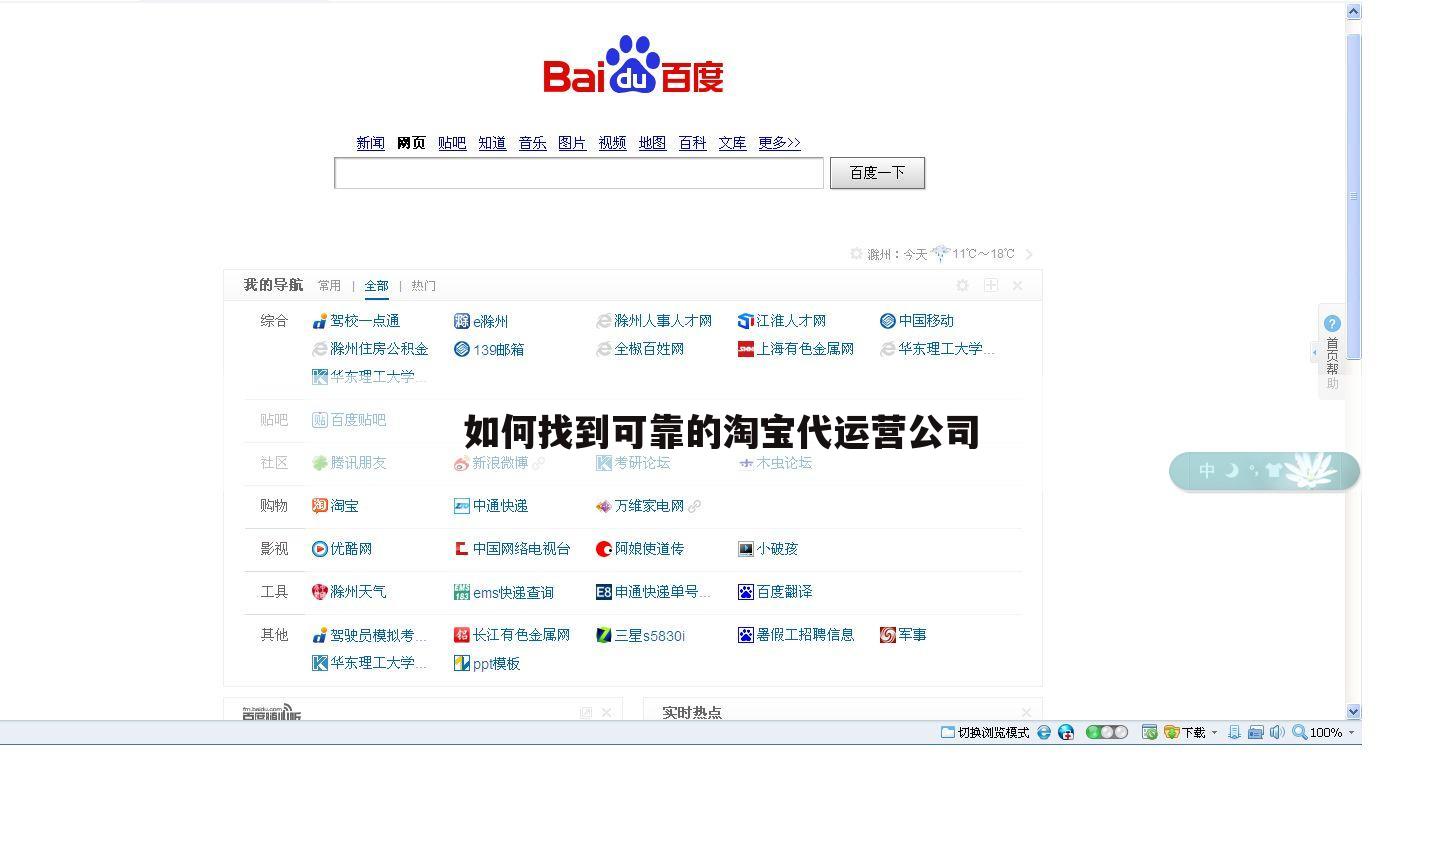This screenshot has width=1440, height=867.
Task: Click the browser window green-clock icon in status bar
Action: [x=1150, y=732]
